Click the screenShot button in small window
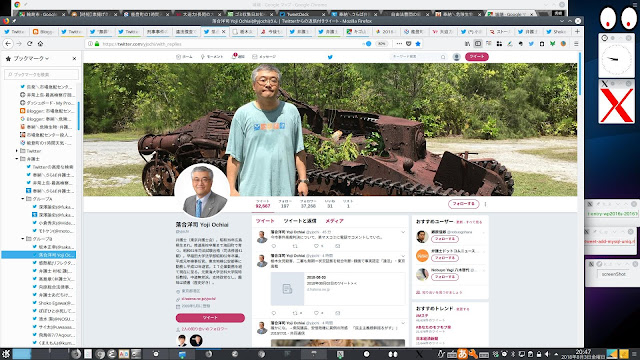 pos(613,274)
